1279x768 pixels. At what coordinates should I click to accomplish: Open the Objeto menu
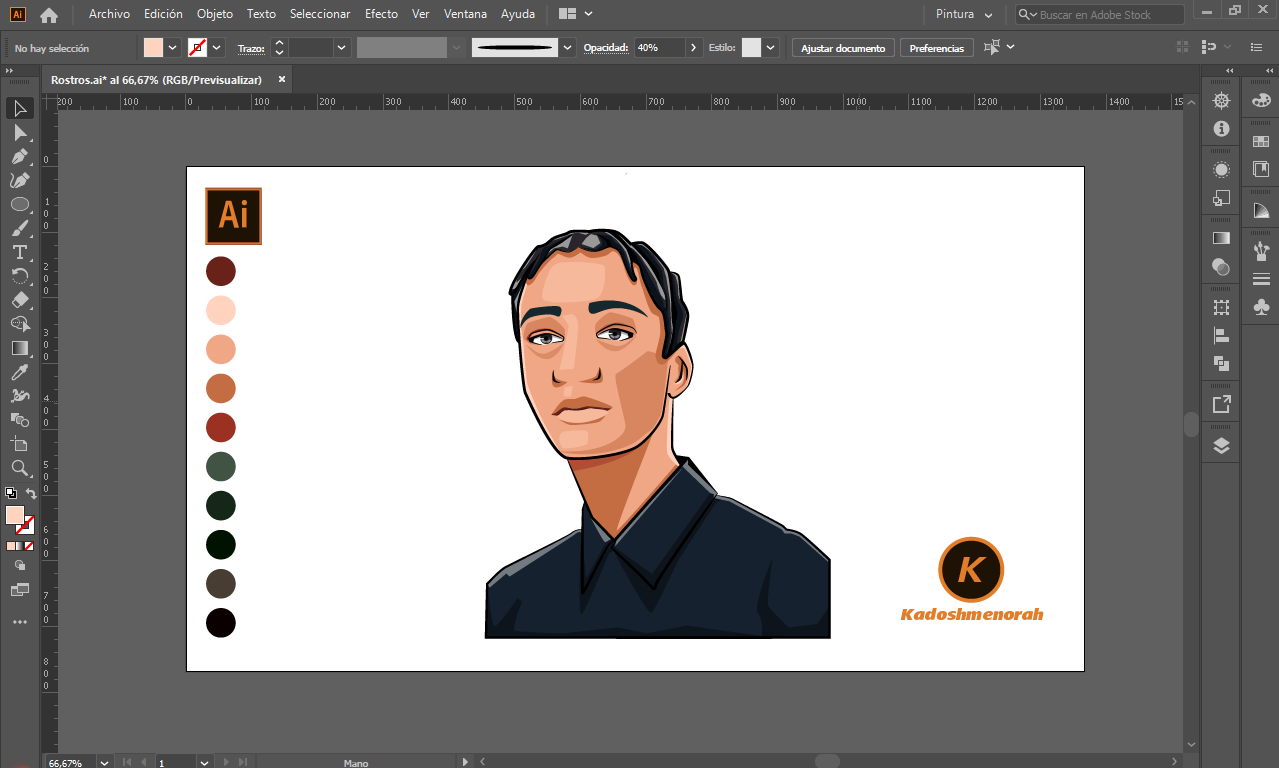(214, 14)
